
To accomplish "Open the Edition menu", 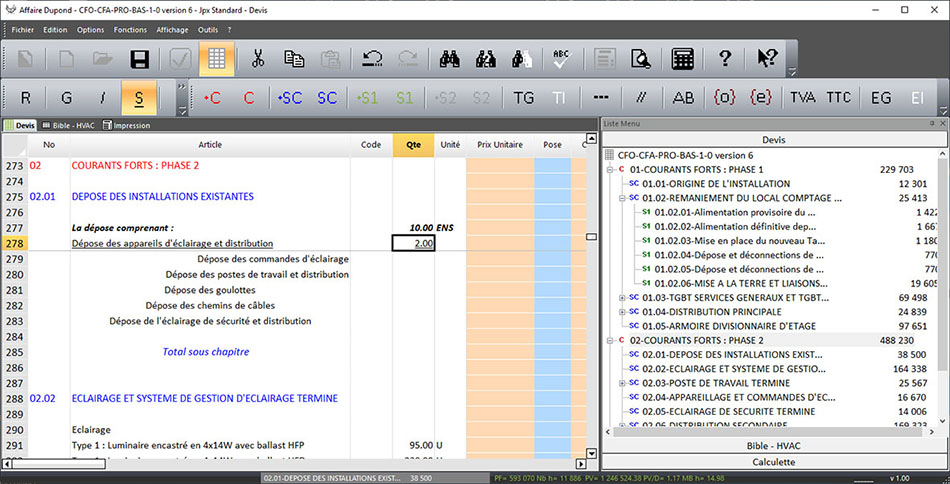I will pyautogui.click(x=55, y=30).
